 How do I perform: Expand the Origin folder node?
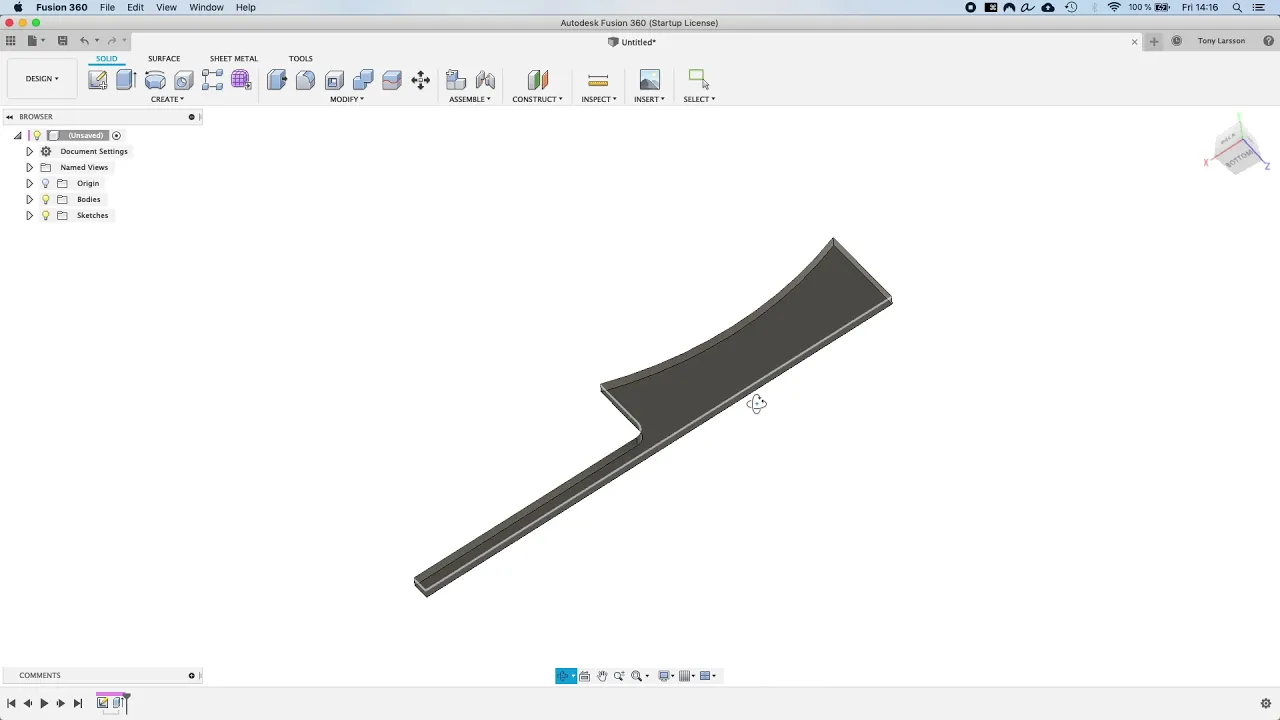click(x=29, y=183)
